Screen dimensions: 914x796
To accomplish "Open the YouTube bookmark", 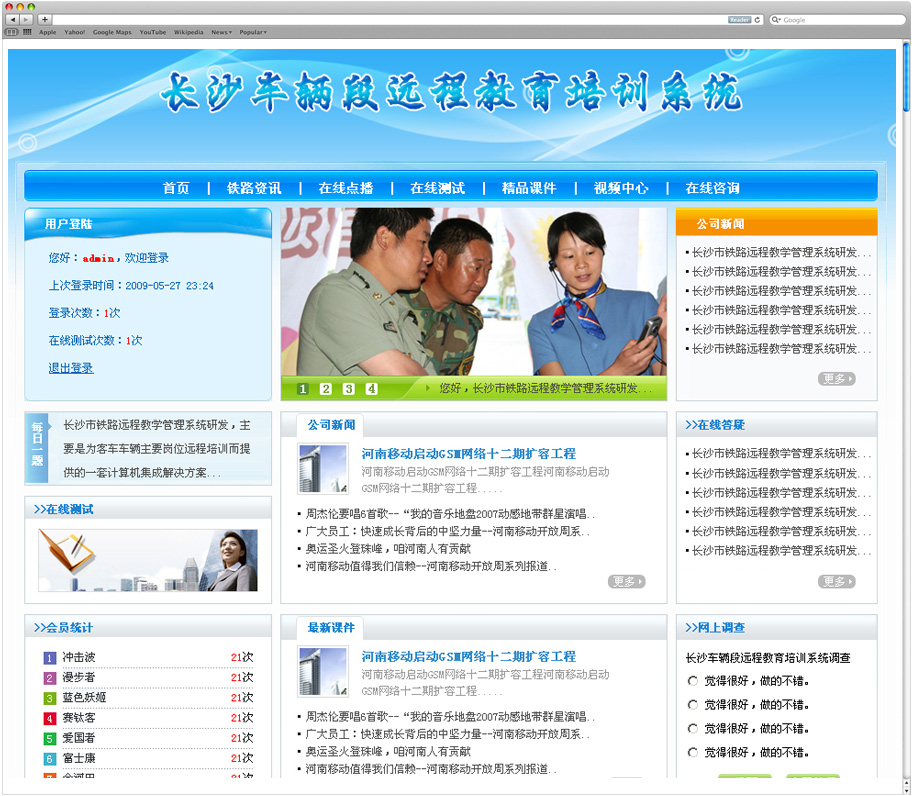I will (x=153, y=32).
